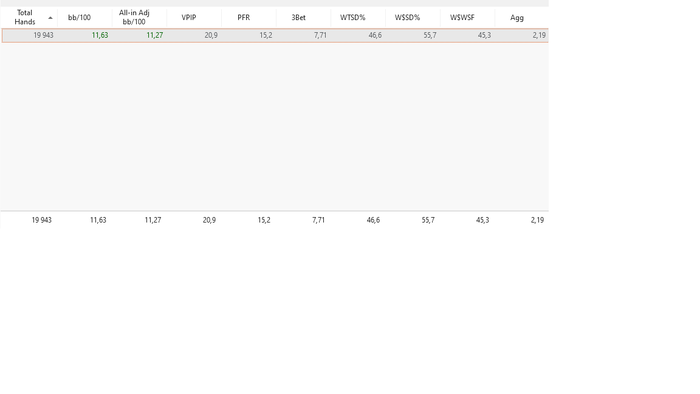Click 55,7 W$SD% cell in highlighted row
Screen dimensions: 700x394
pos(430,35)
